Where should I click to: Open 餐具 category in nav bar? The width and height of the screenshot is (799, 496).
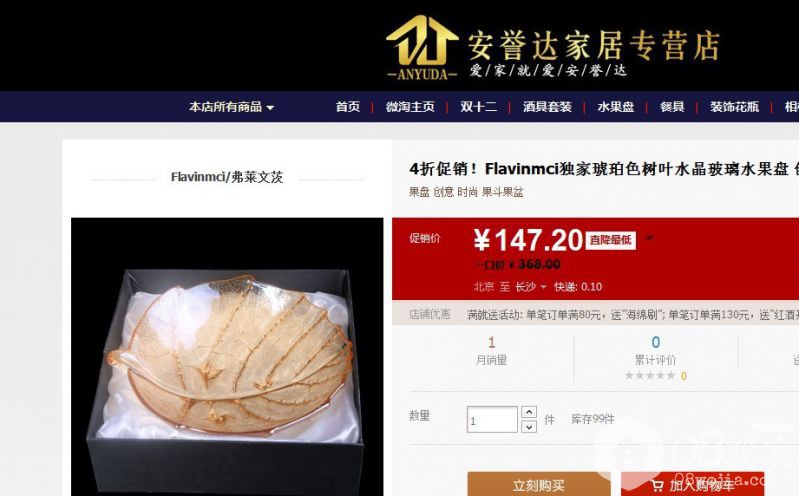(x=672, y=107)
